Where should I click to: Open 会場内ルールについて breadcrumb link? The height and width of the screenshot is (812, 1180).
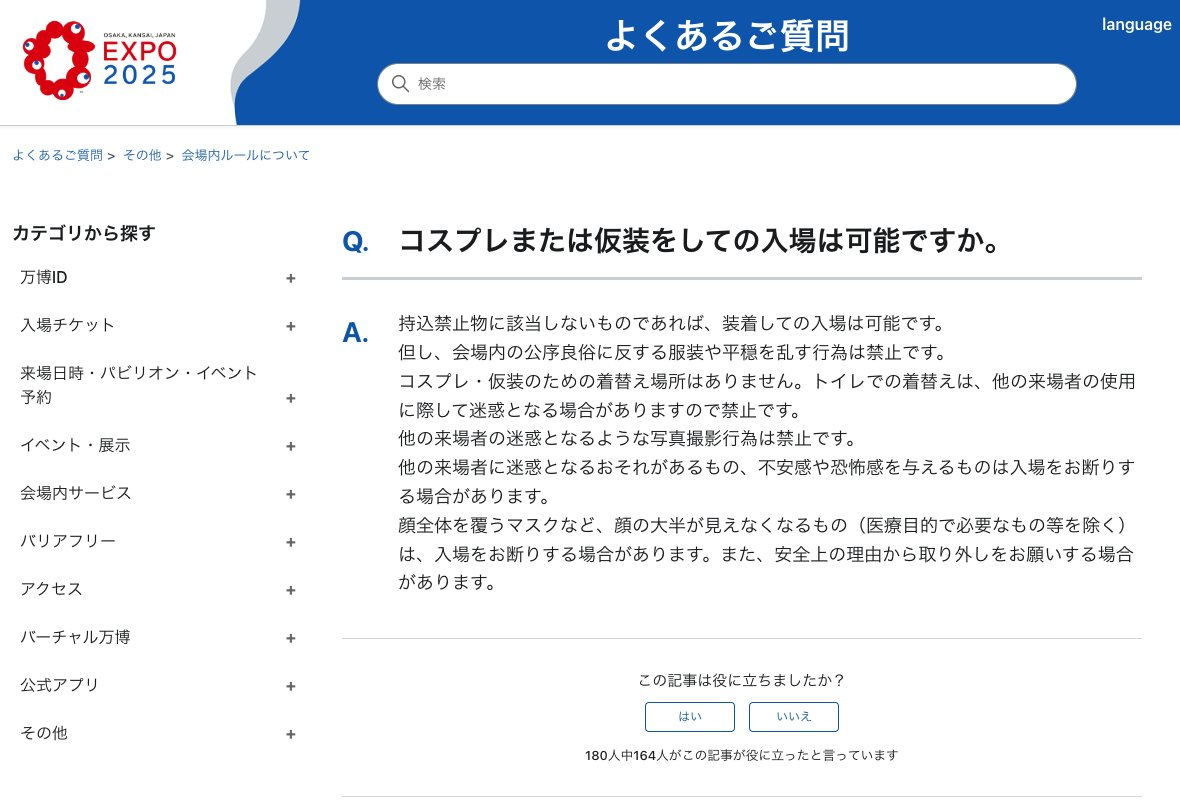[245, 156]
